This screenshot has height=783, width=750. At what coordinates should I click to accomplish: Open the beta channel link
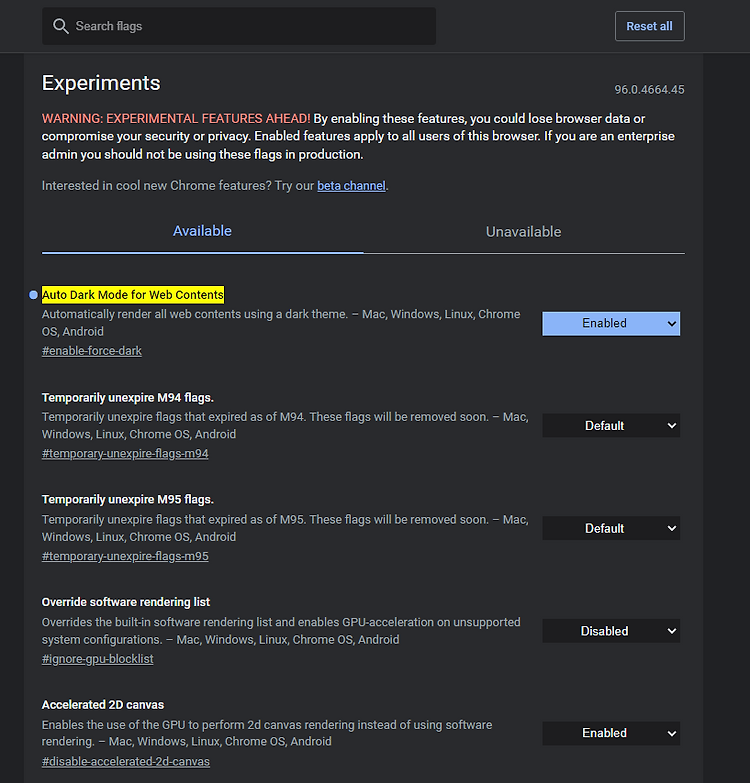pyautogui.click(x=351, y=186)
